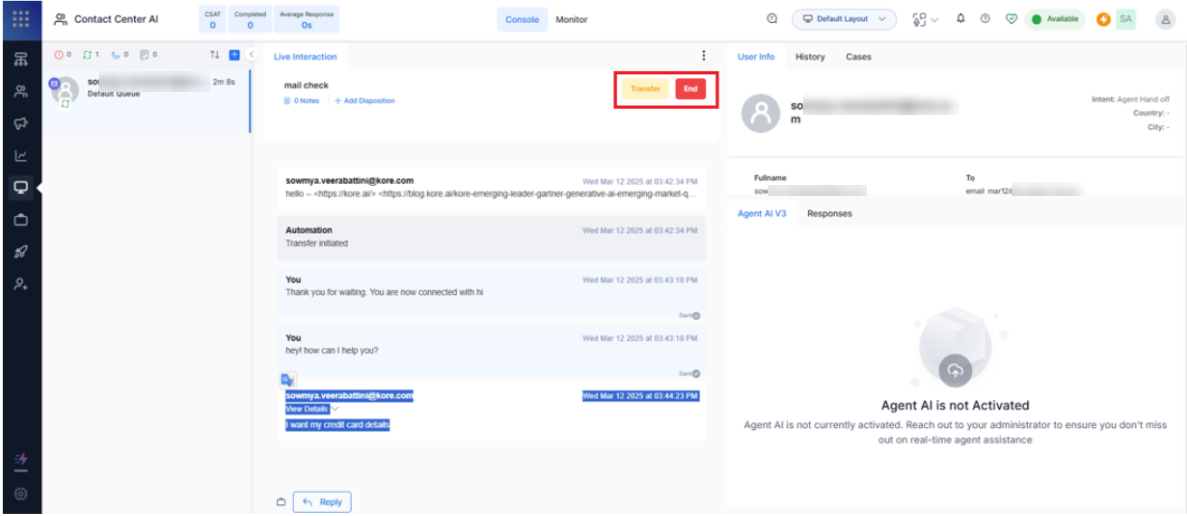
Task: Click the blue plus icon in queue panel
Action: 234,55
